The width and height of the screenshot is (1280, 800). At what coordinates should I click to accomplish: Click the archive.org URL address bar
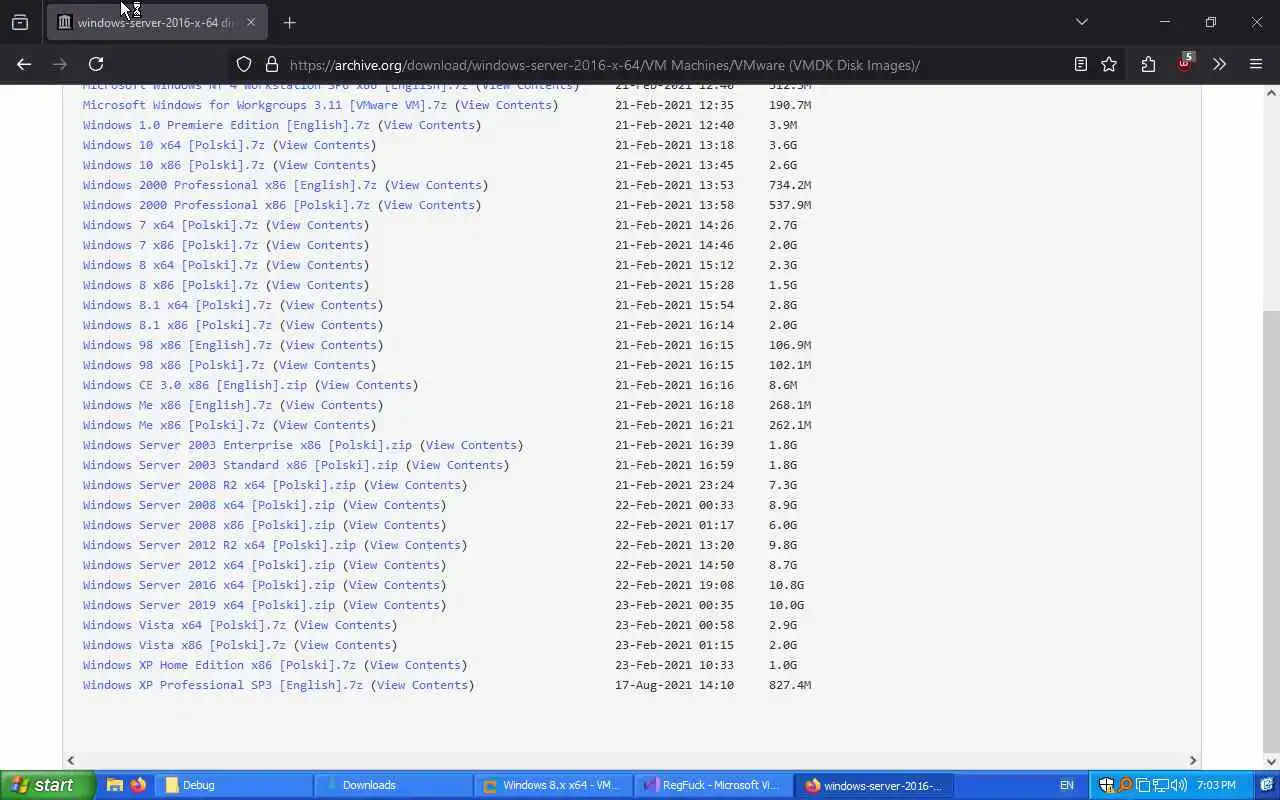click(604, 65)
